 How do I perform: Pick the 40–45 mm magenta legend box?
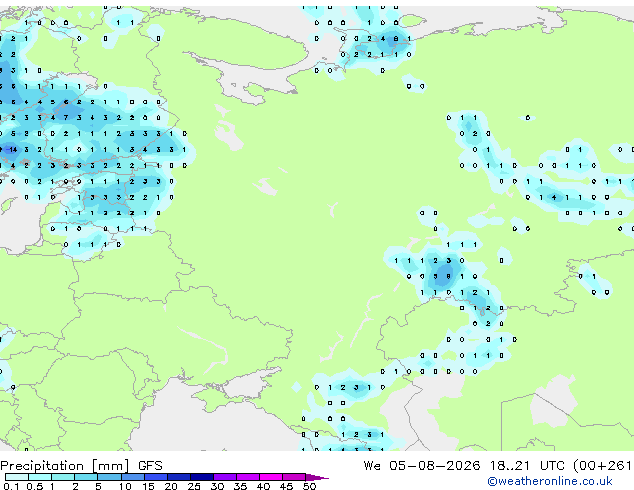271,477
